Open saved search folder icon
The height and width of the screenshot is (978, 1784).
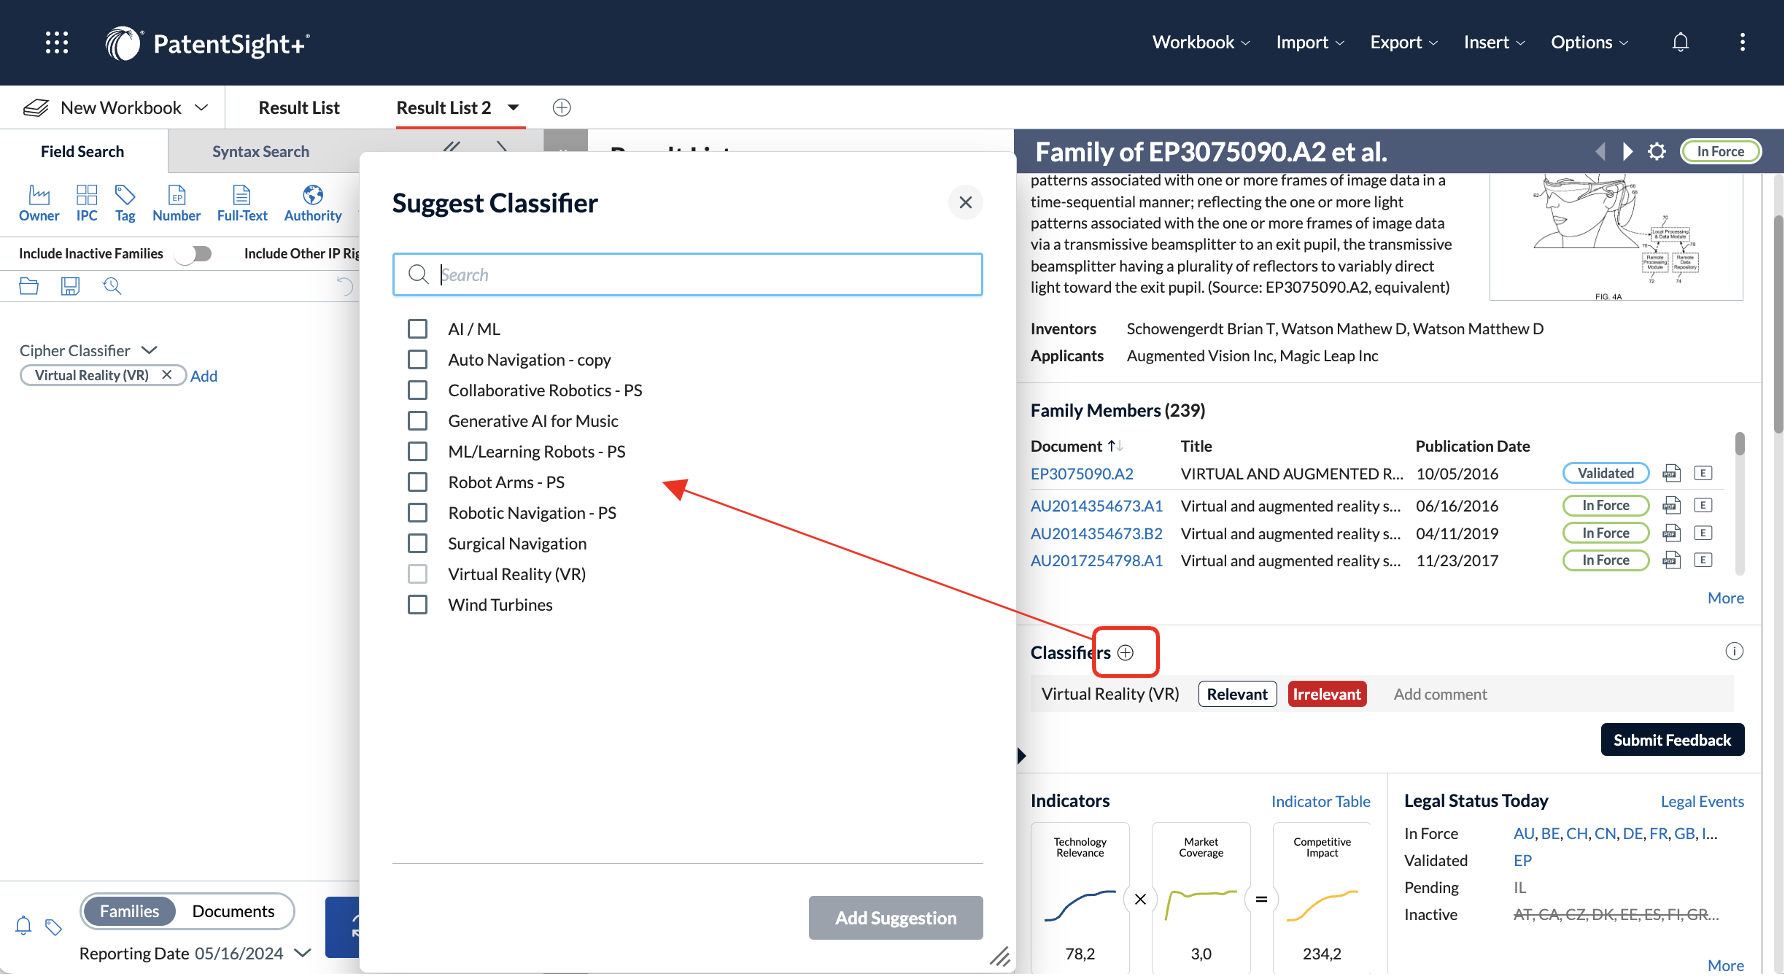coord(29,286)
